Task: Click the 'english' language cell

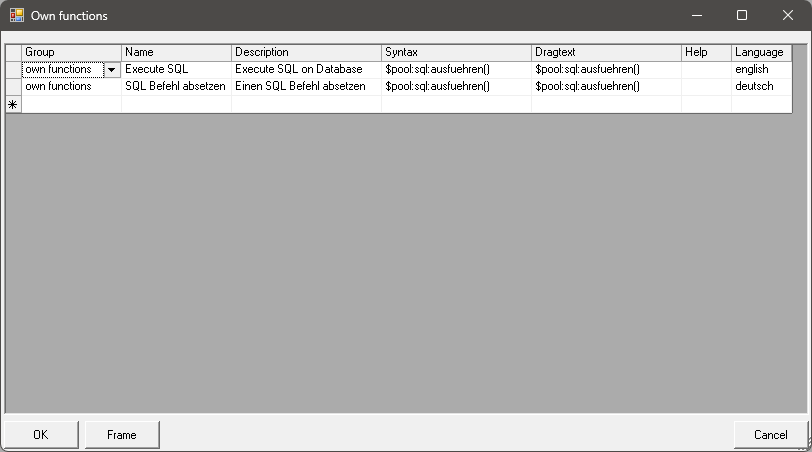Action: 761,70
